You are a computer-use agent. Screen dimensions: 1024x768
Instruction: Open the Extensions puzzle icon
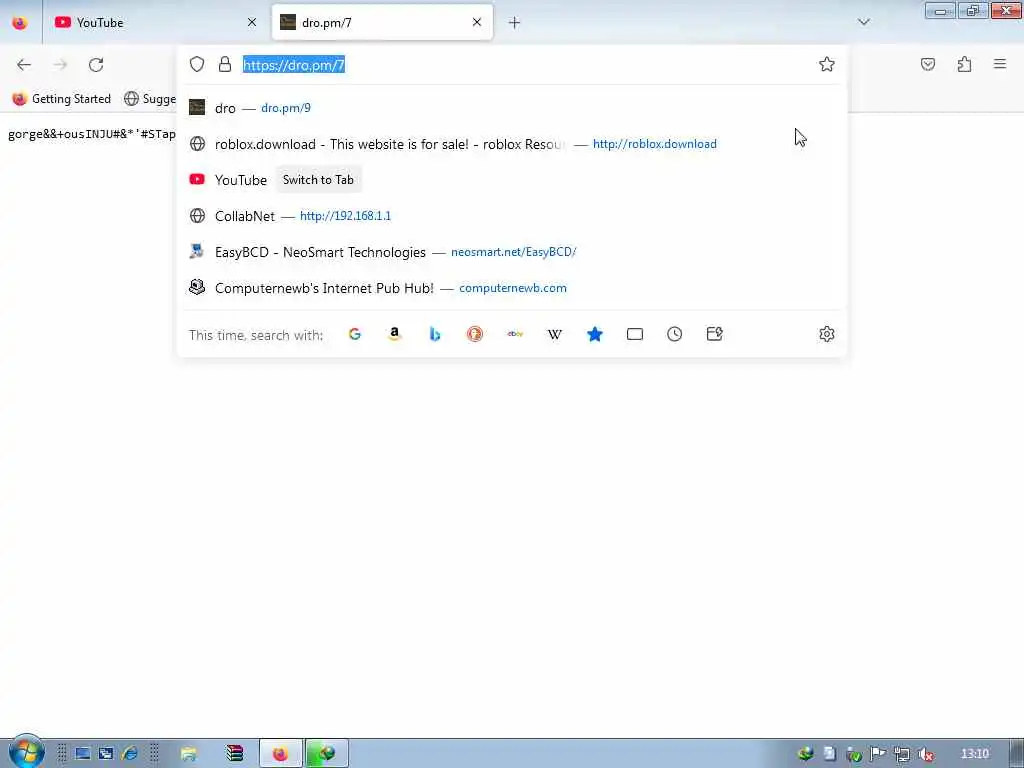pos(965,64)
